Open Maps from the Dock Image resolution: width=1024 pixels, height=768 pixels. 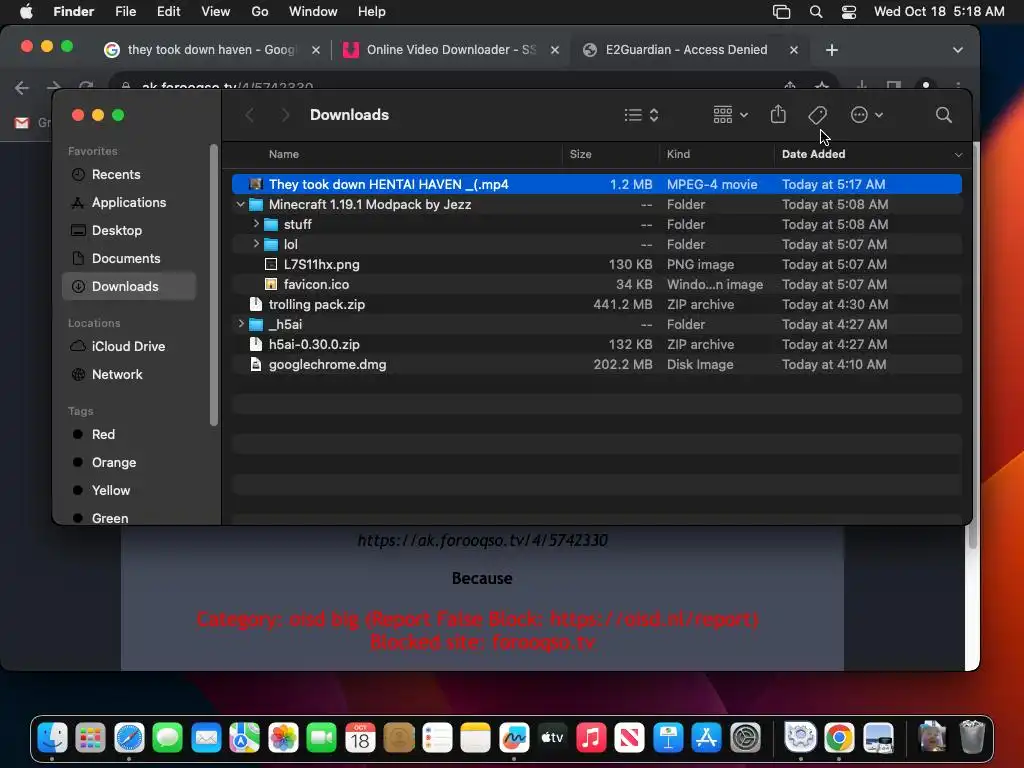tap(244, 738)
